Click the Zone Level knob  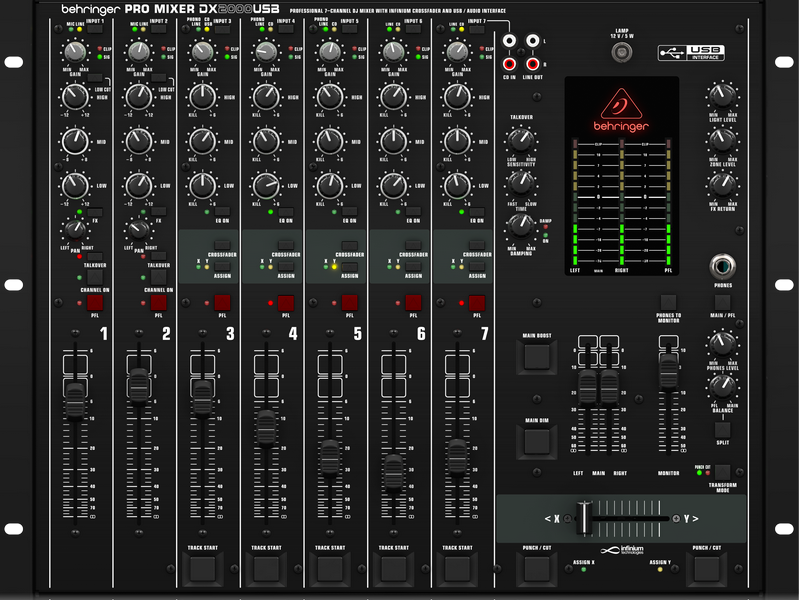coord(722,140)
